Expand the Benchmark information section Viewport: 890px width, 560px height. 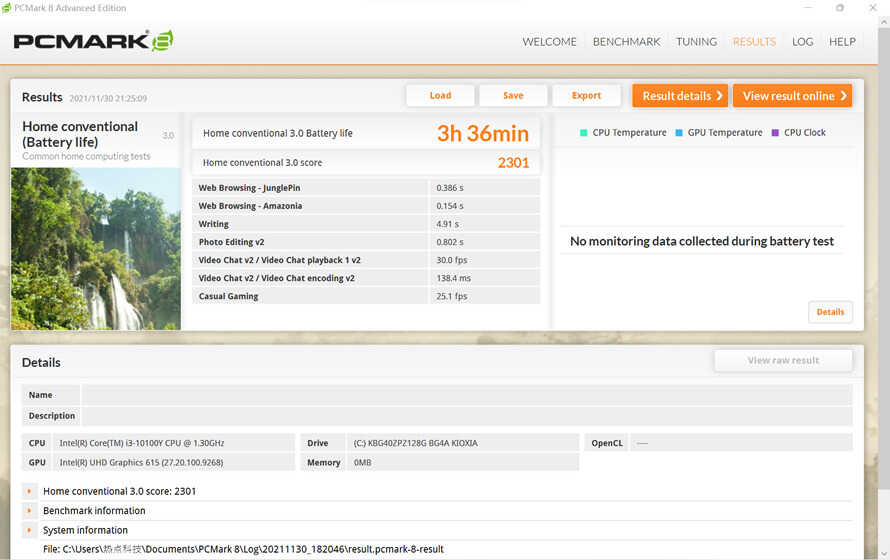click(29, 511)
